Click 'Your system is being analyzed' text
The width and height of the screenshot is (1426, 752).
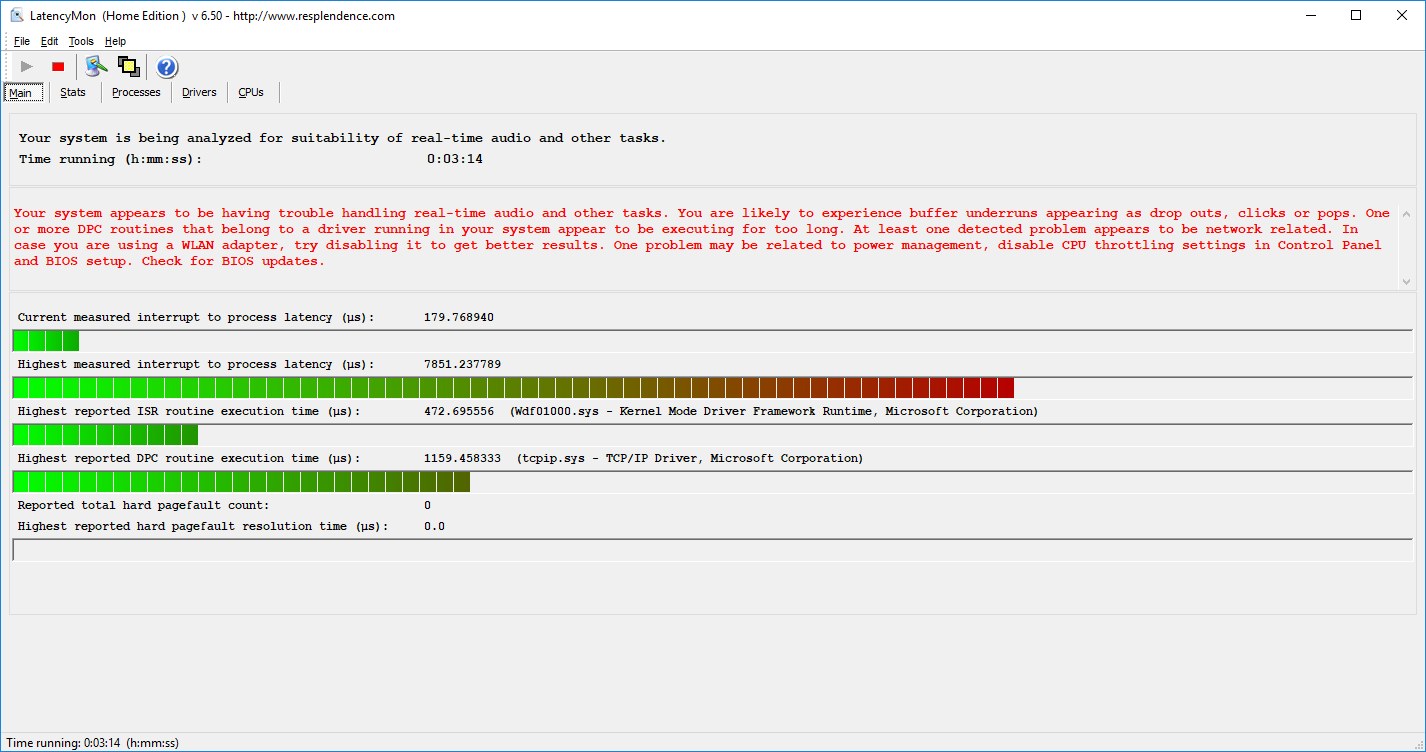tap(342, 138)
